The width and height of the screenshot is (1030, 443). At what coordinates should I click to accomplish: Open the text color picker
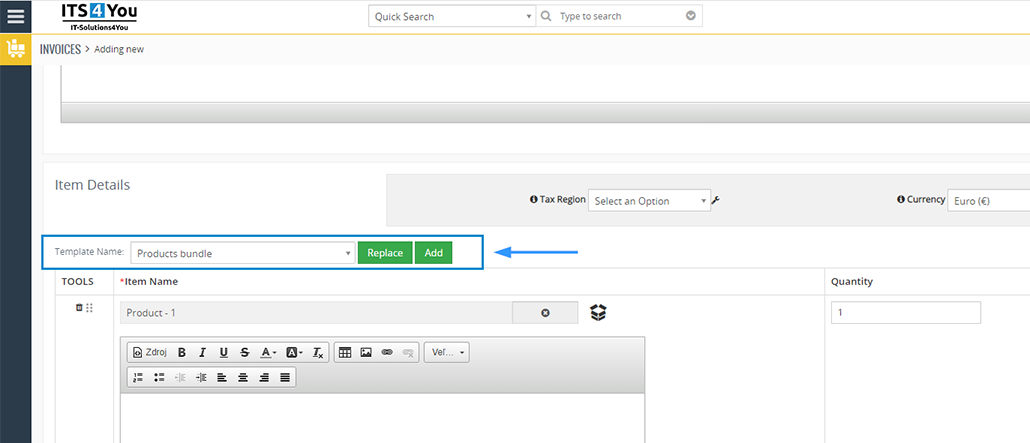pos(268,353)
